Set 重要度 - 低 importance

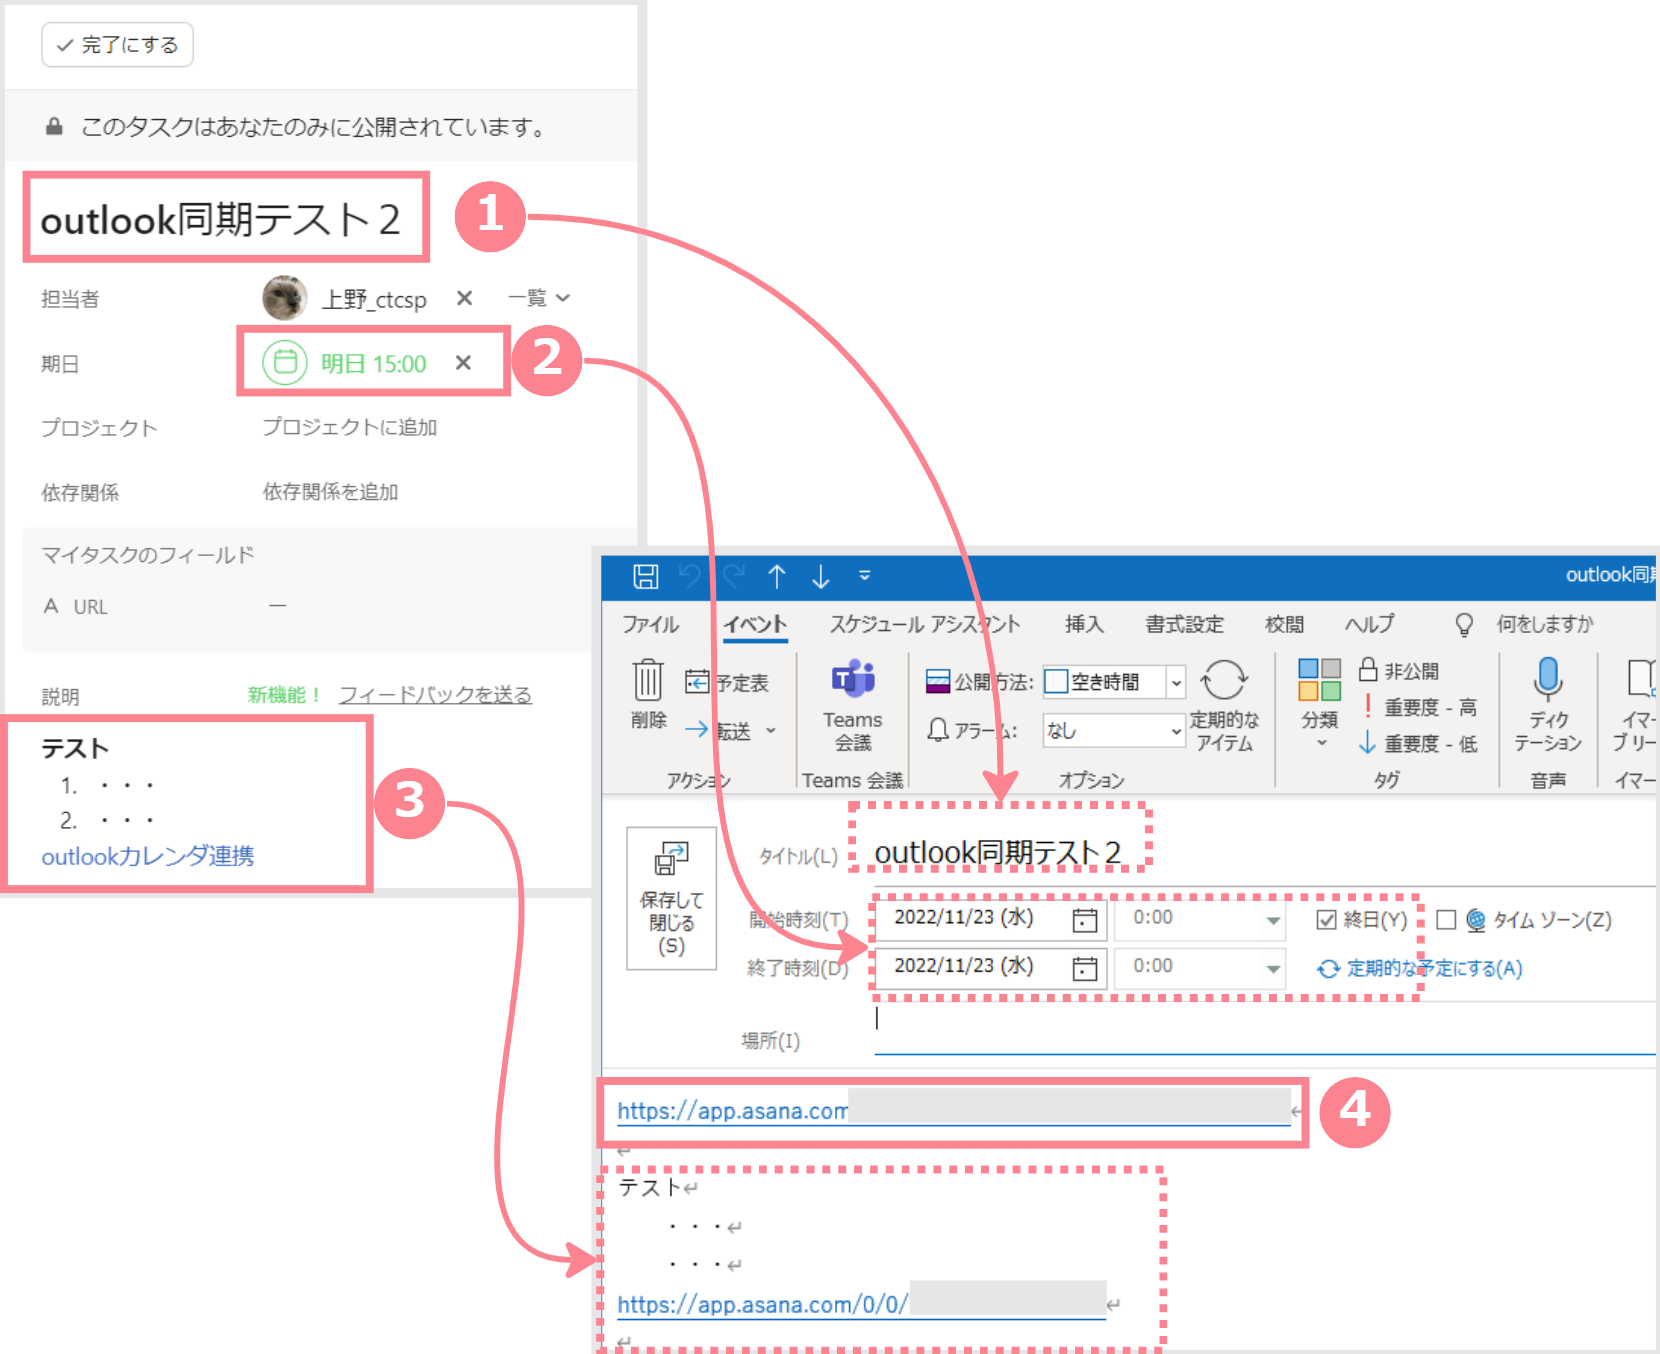[1420, 744]
